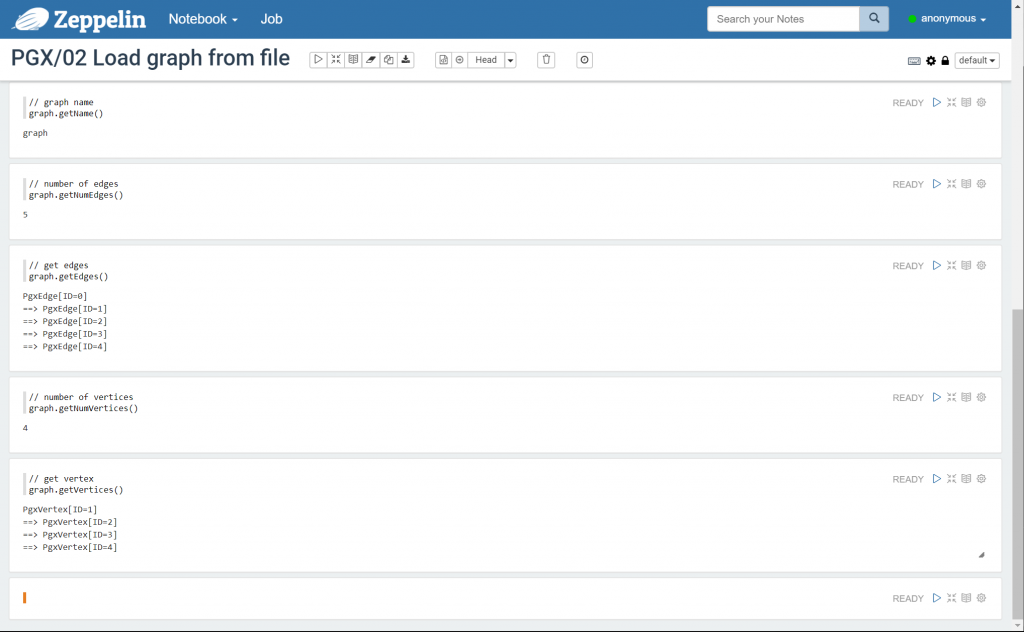The image size is (1024, 632).
Task: Open the Notebook dropdown menu
Action: (203, 19)
